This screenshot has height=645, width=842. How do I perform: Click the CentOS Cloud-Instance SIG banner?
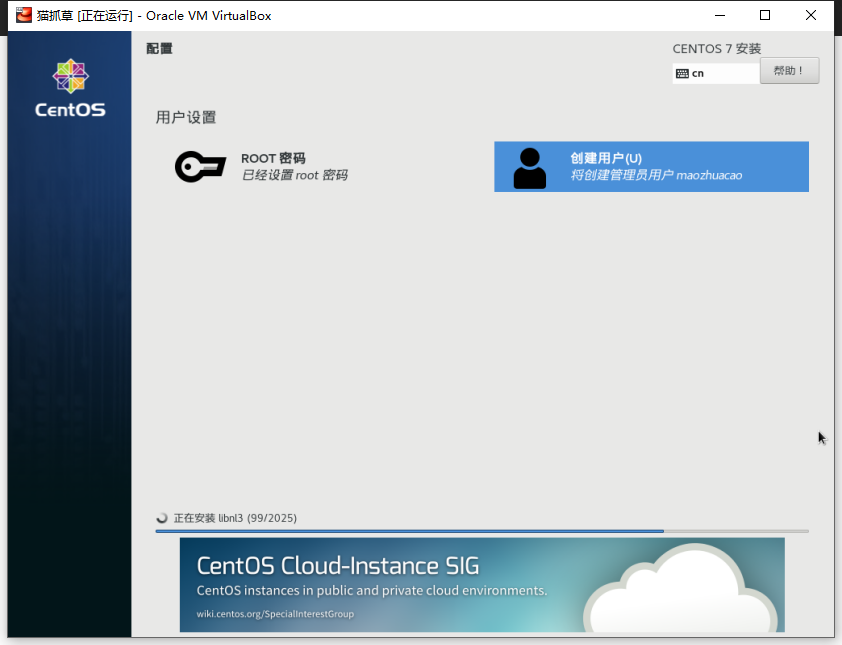click(x=482, y=585)
